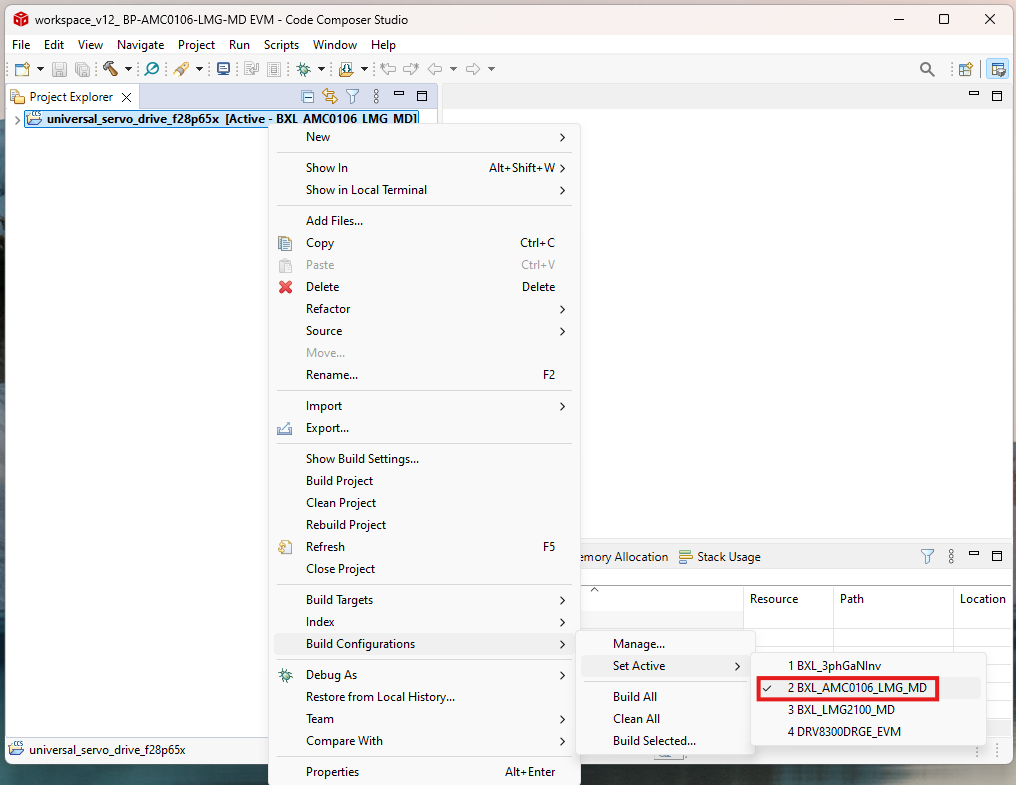Click the Debug bug icon in toolbar
Screen dimensions: 1016x785
tap(303, 69)
